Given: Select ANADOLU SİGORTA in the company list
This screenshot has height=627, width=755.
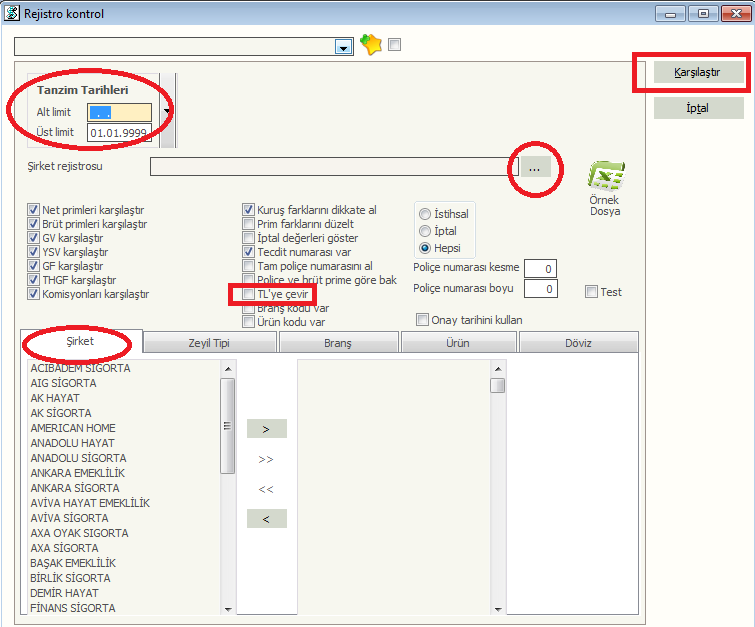Looking at the screenshot, I should [79, 458].
